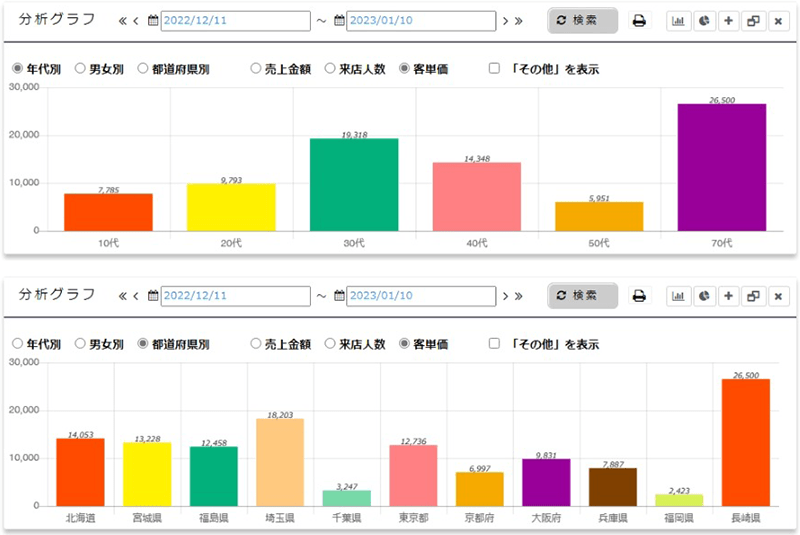Click single < previous arrow in bottom panel
800x535 pixels.
pos(136,297)
